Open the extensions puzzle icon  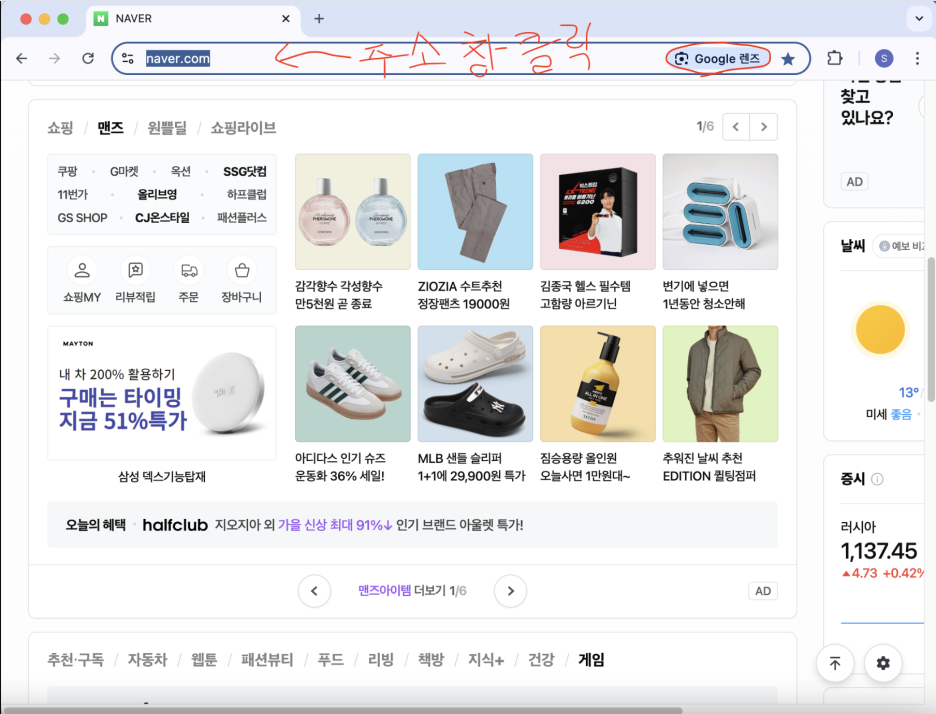[x=835, y=59]
